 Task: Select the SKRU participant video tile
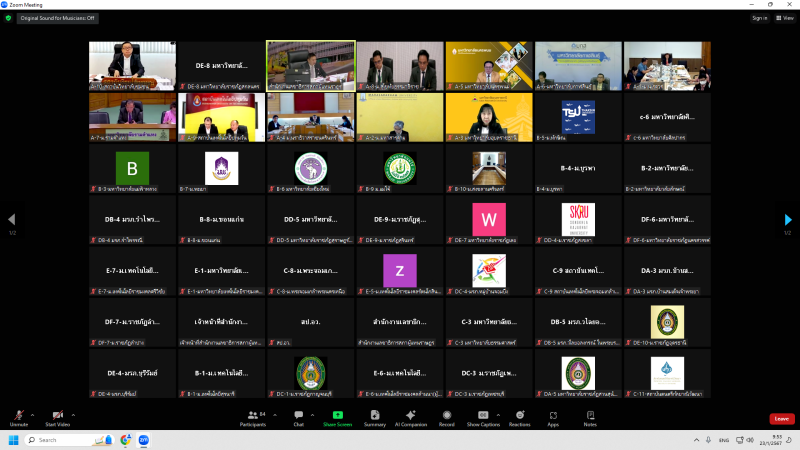(579, 220)
